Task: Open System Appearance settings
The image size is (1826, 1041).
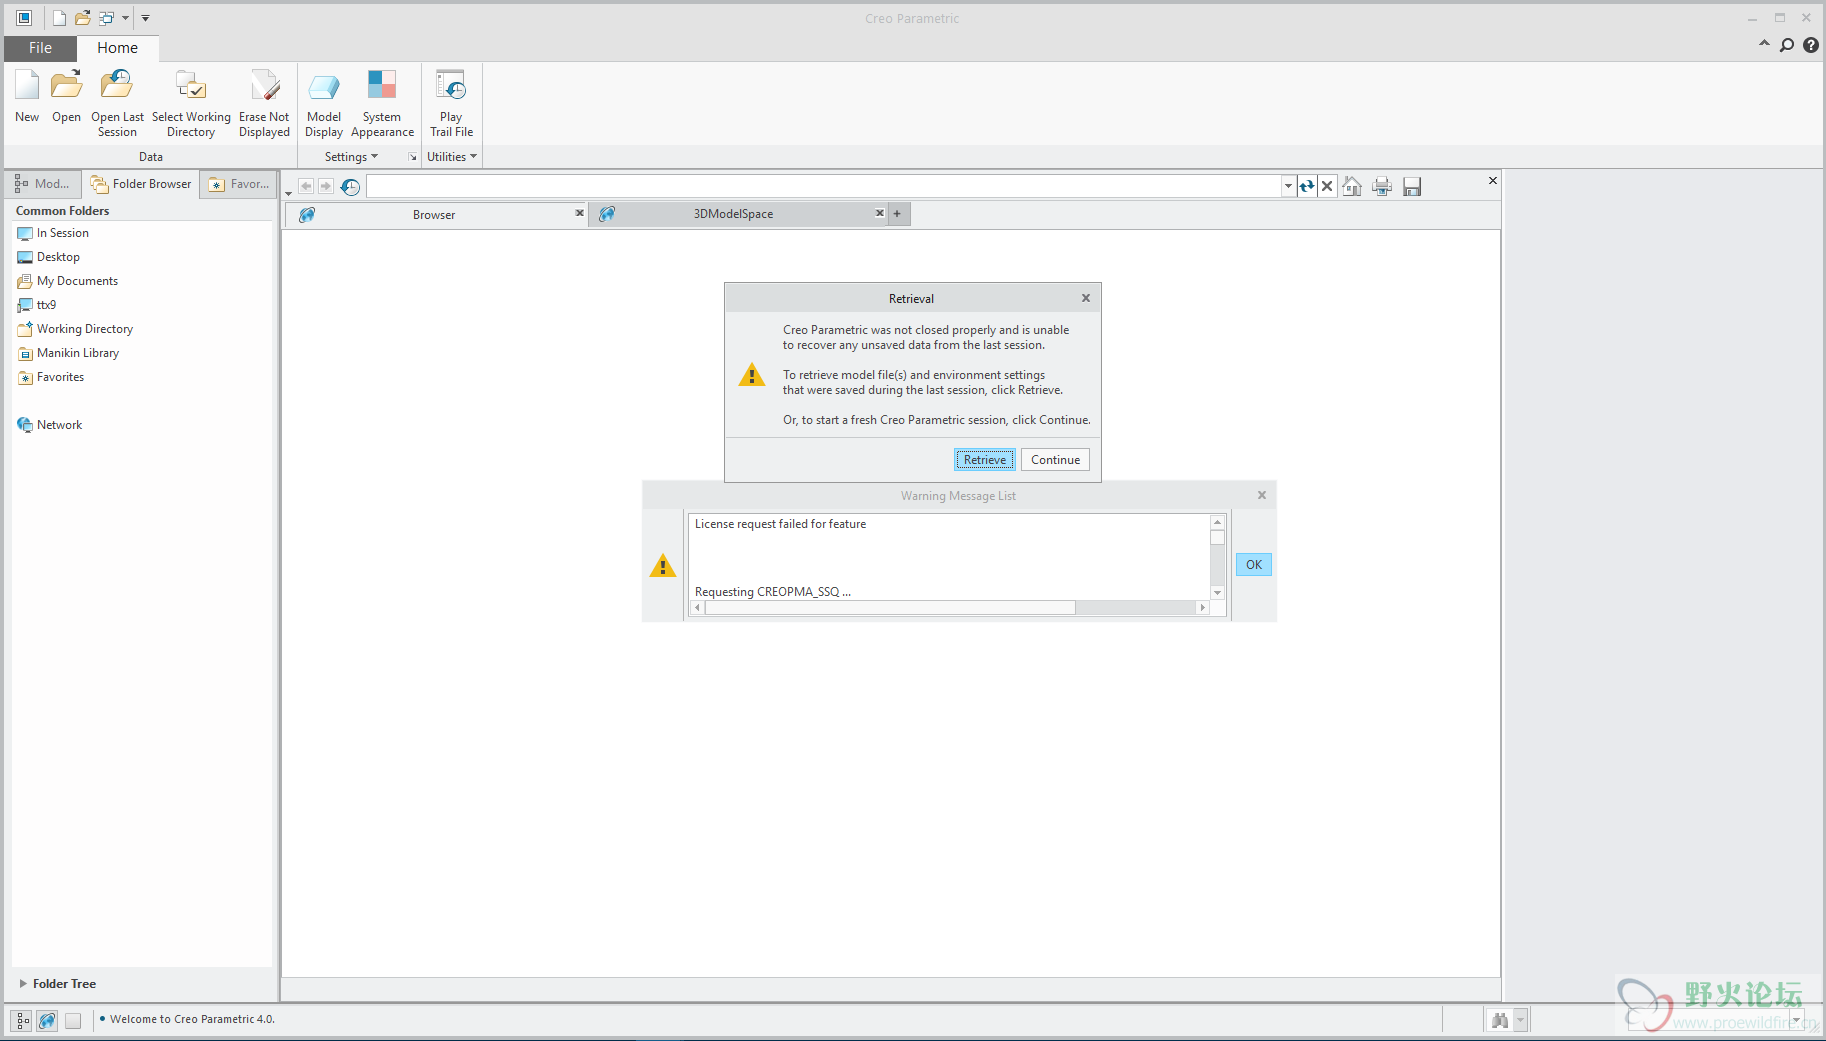Action: click(x=382, y=103)
